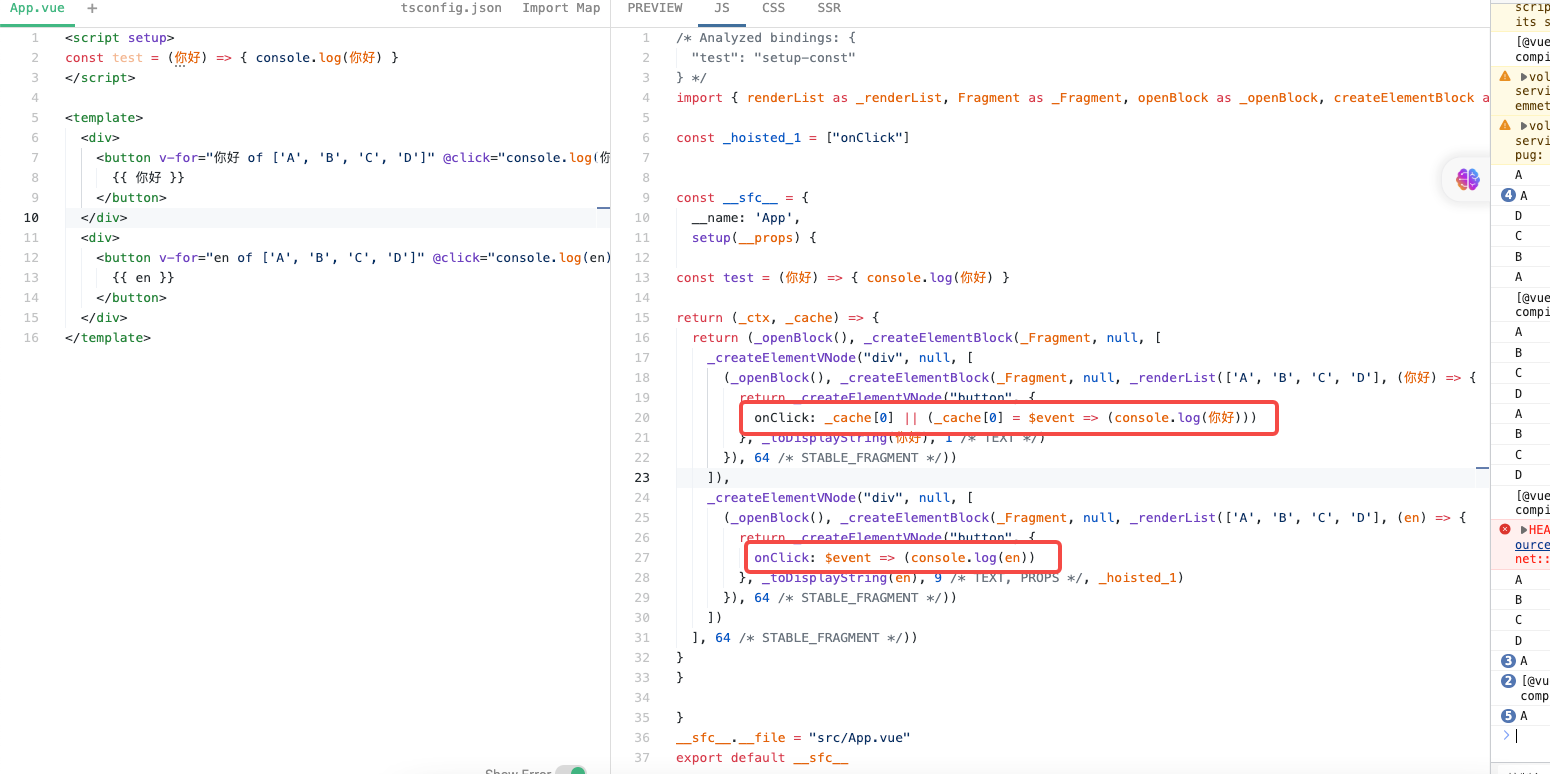Click the yellow warning triangle beside the volar emmet message
Image resolution: width=1550 pixels, height=774 pixels.
click(1505, 75)
